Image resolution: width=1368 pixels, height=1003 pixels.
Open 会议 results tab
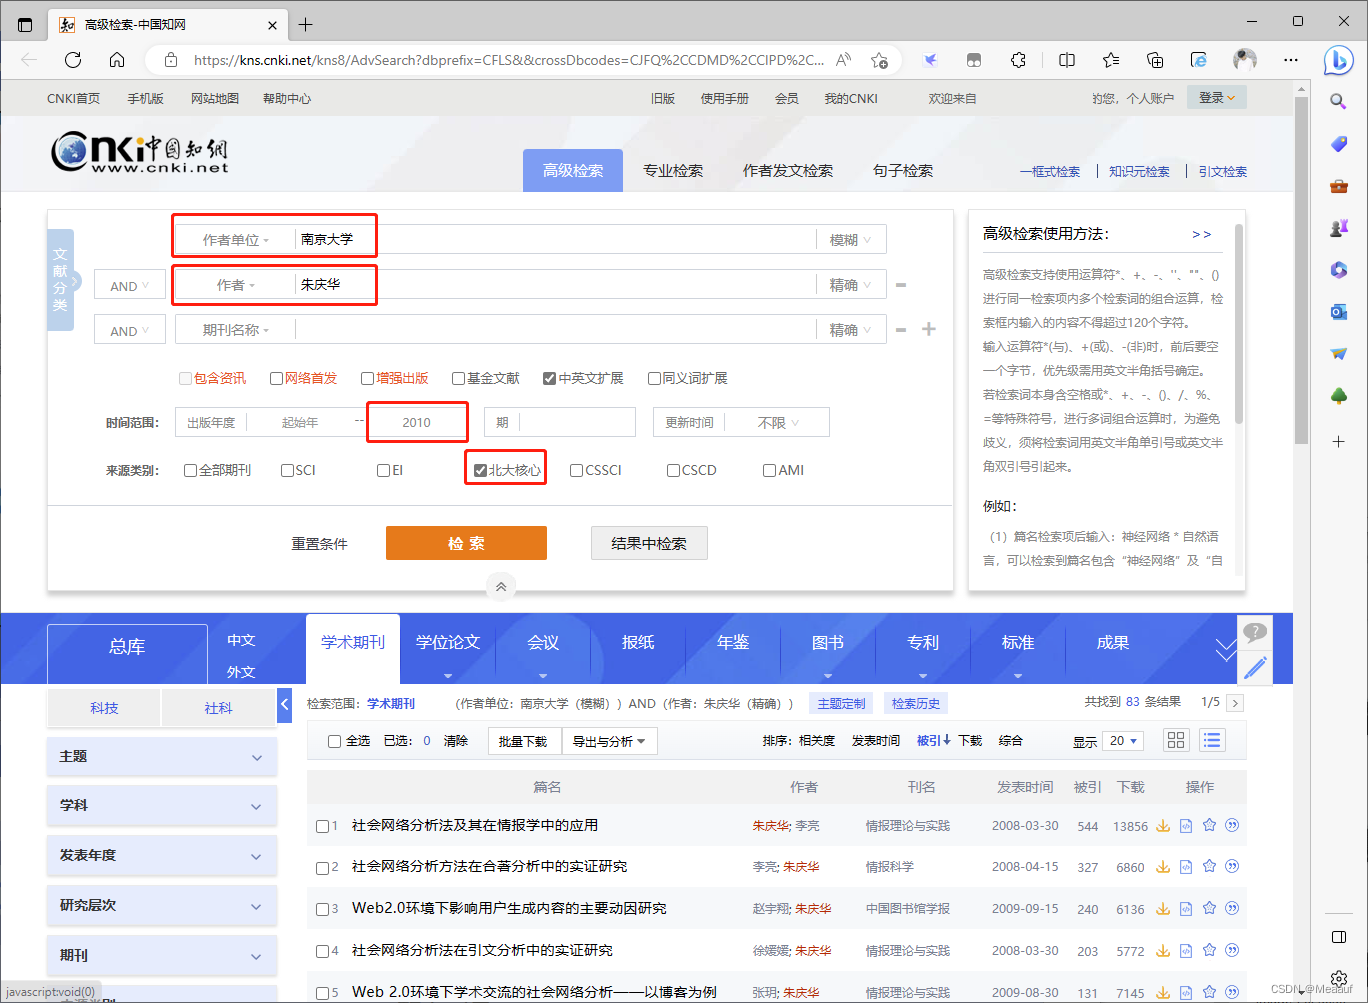click(543, 643)
